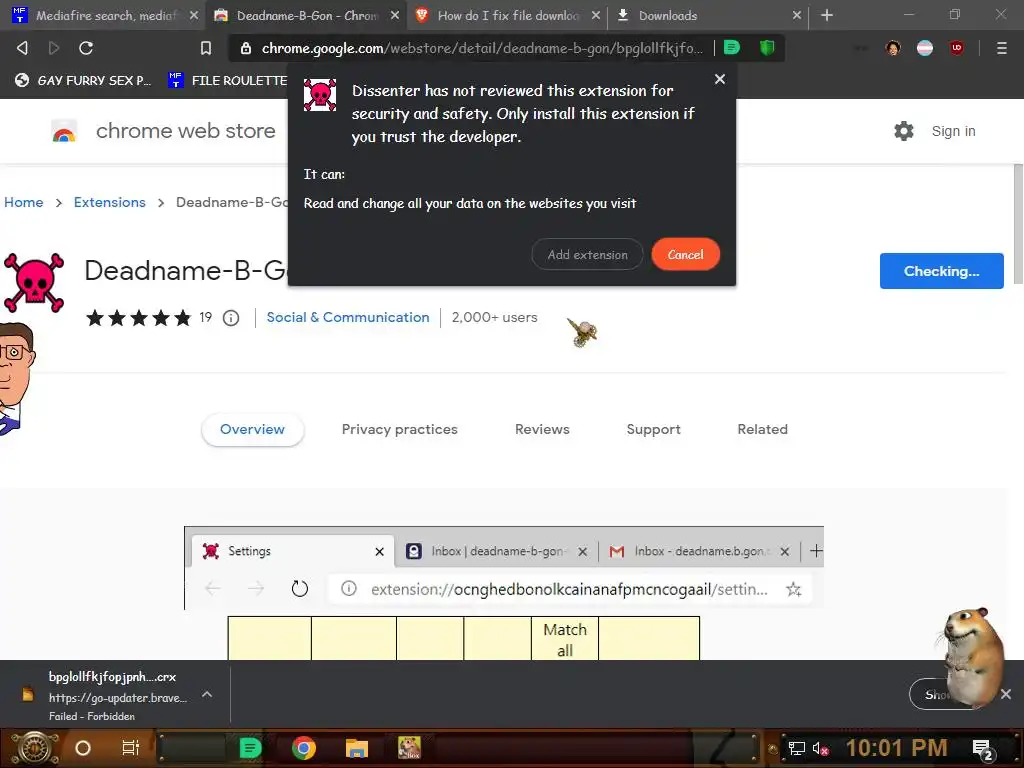
Task: Click the blue Checking... button
Action: tap(941, 271)
